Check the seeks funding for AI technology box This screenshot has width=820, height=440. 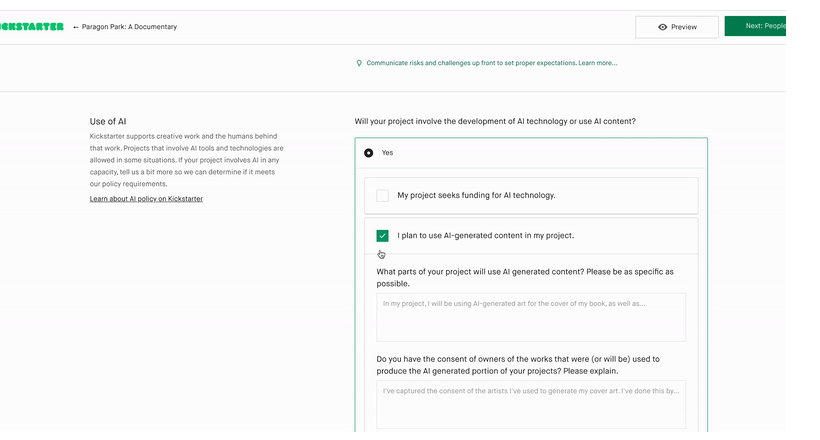point(383,196)
